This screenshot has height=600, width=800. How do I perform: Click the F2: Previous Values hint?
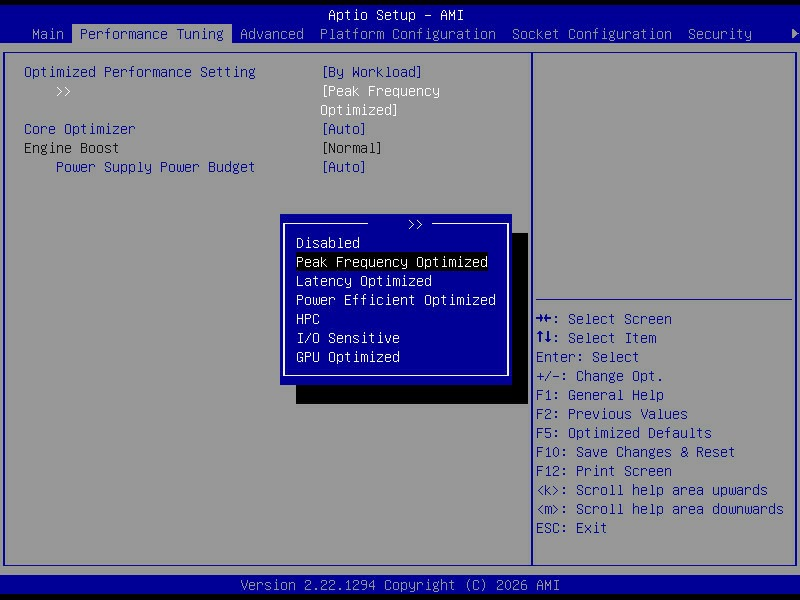point(612,414)
